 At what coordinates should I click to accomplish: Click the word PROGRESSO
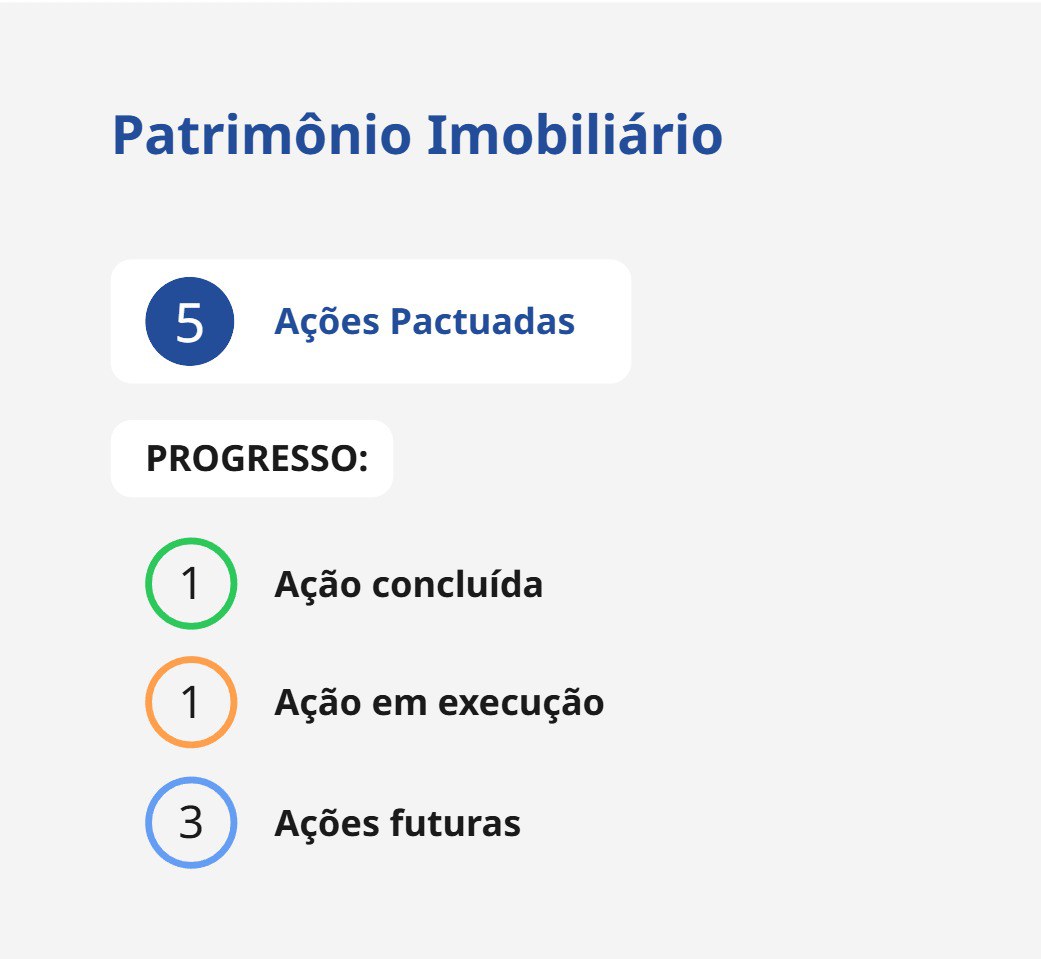click(251, 459)
